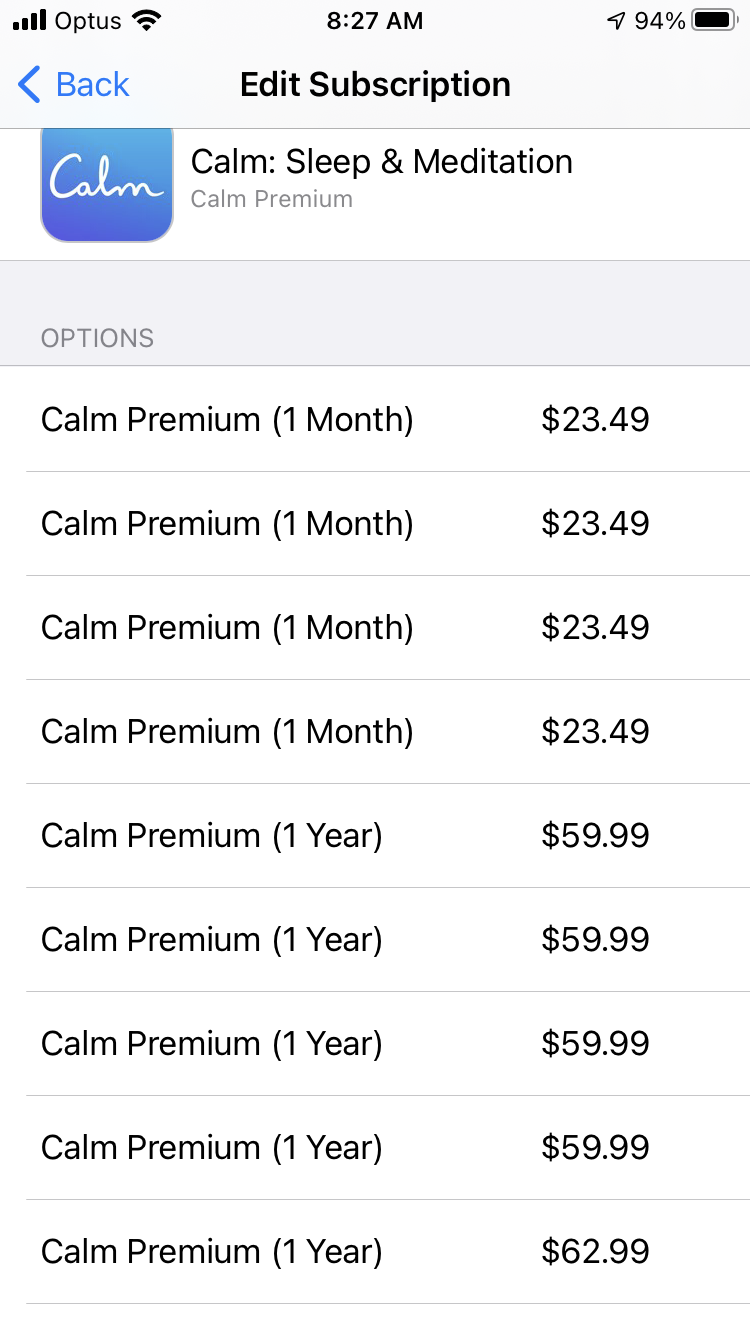Viewport: 750px width, 1334px height.
Task: Tap the battery icon in status bar
Action: [x=714, y=21]
